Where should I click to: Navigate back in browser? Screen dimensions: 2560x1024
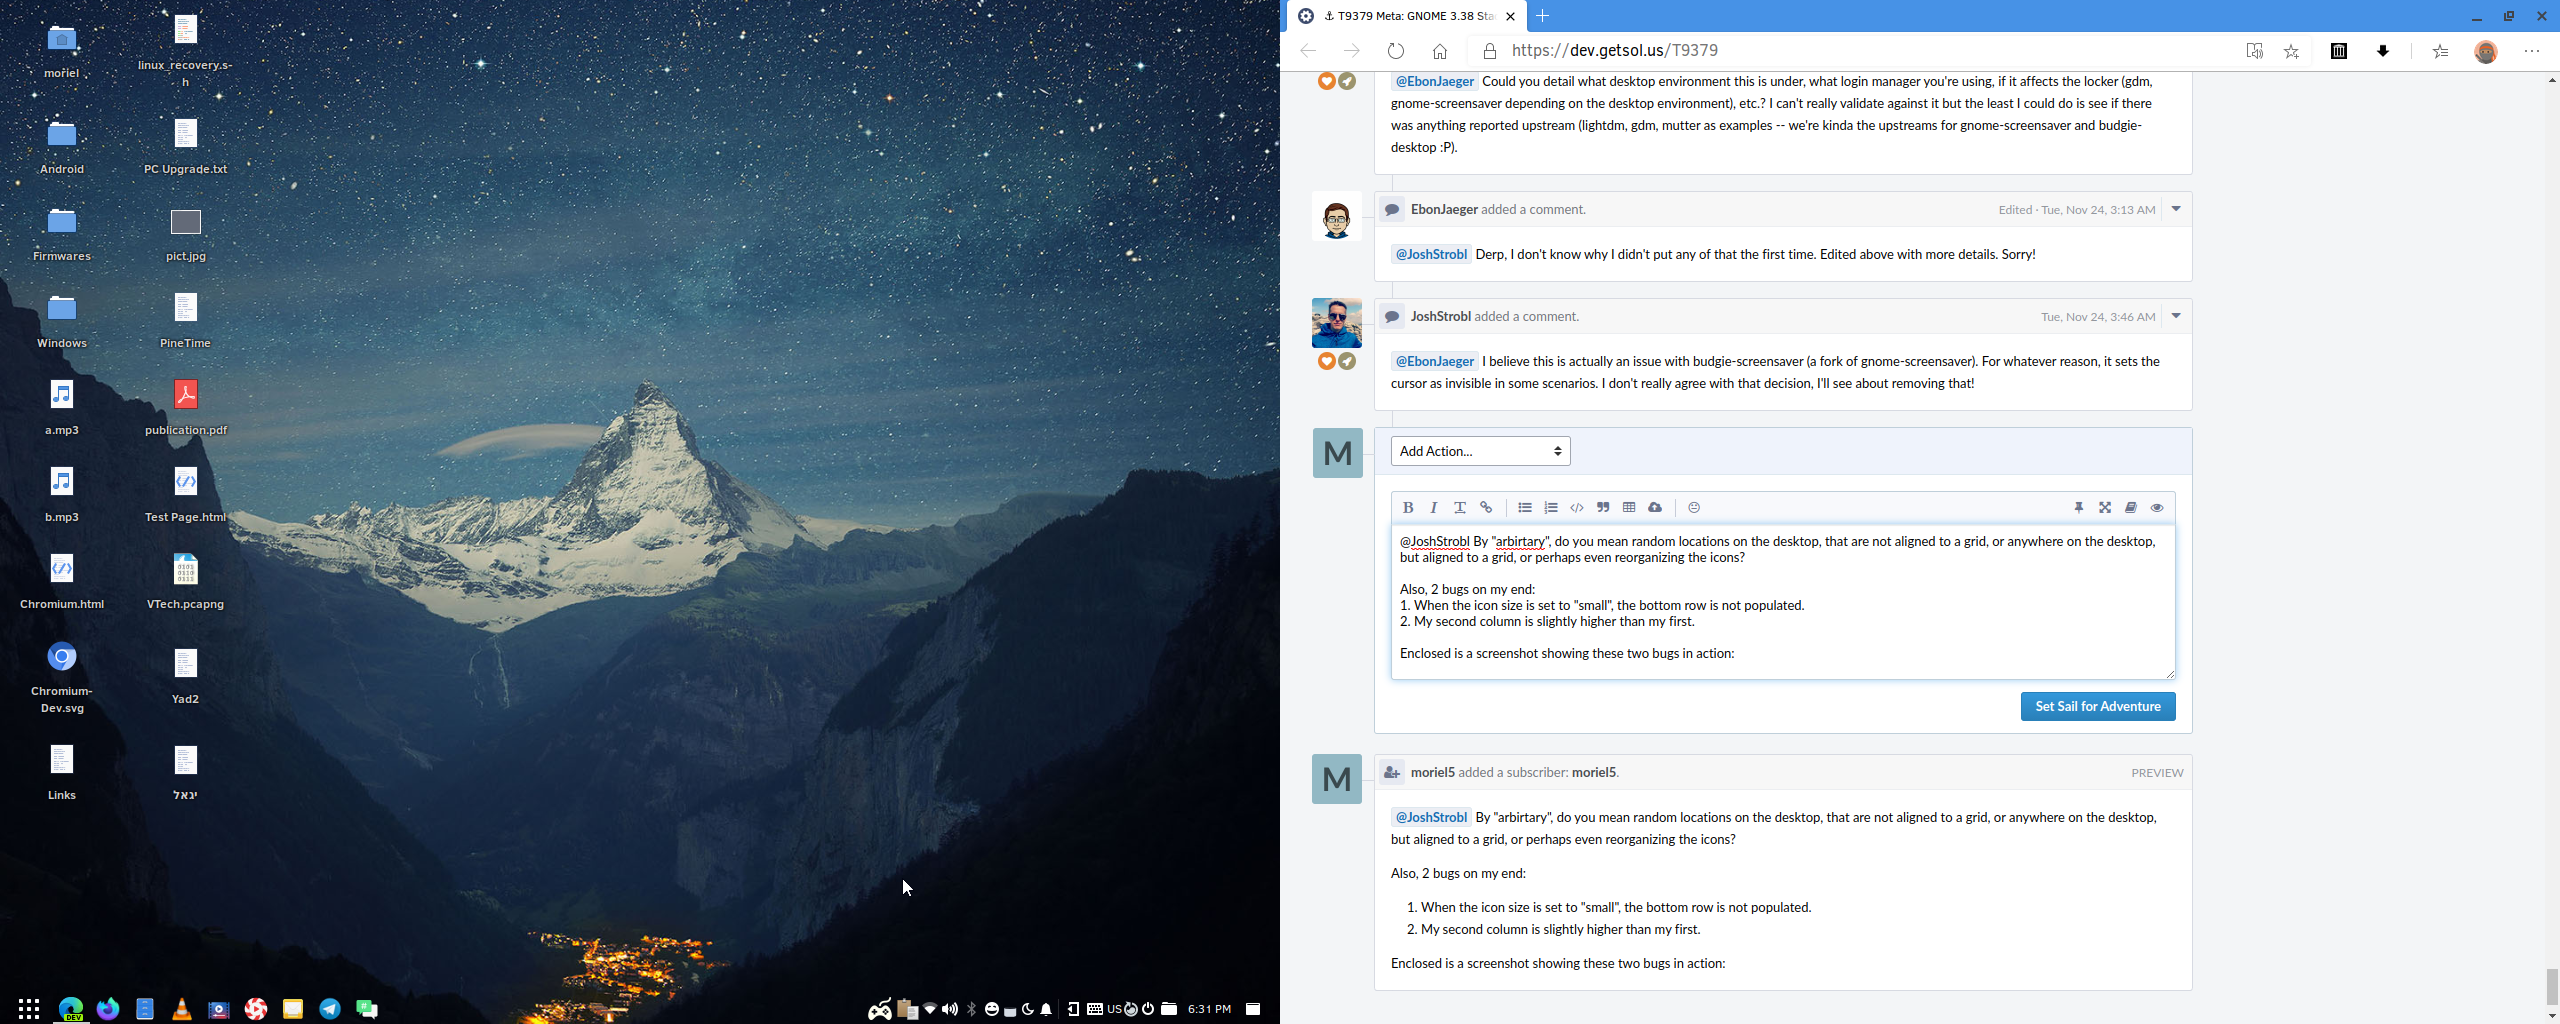pyautogui.click(x=1308, y=51)
